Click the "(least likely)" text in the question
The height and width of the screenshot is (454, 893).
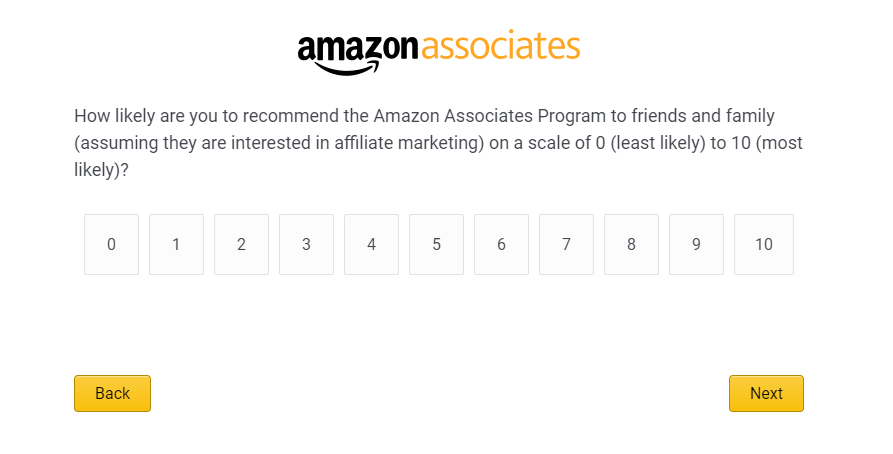tap(659, 143)
